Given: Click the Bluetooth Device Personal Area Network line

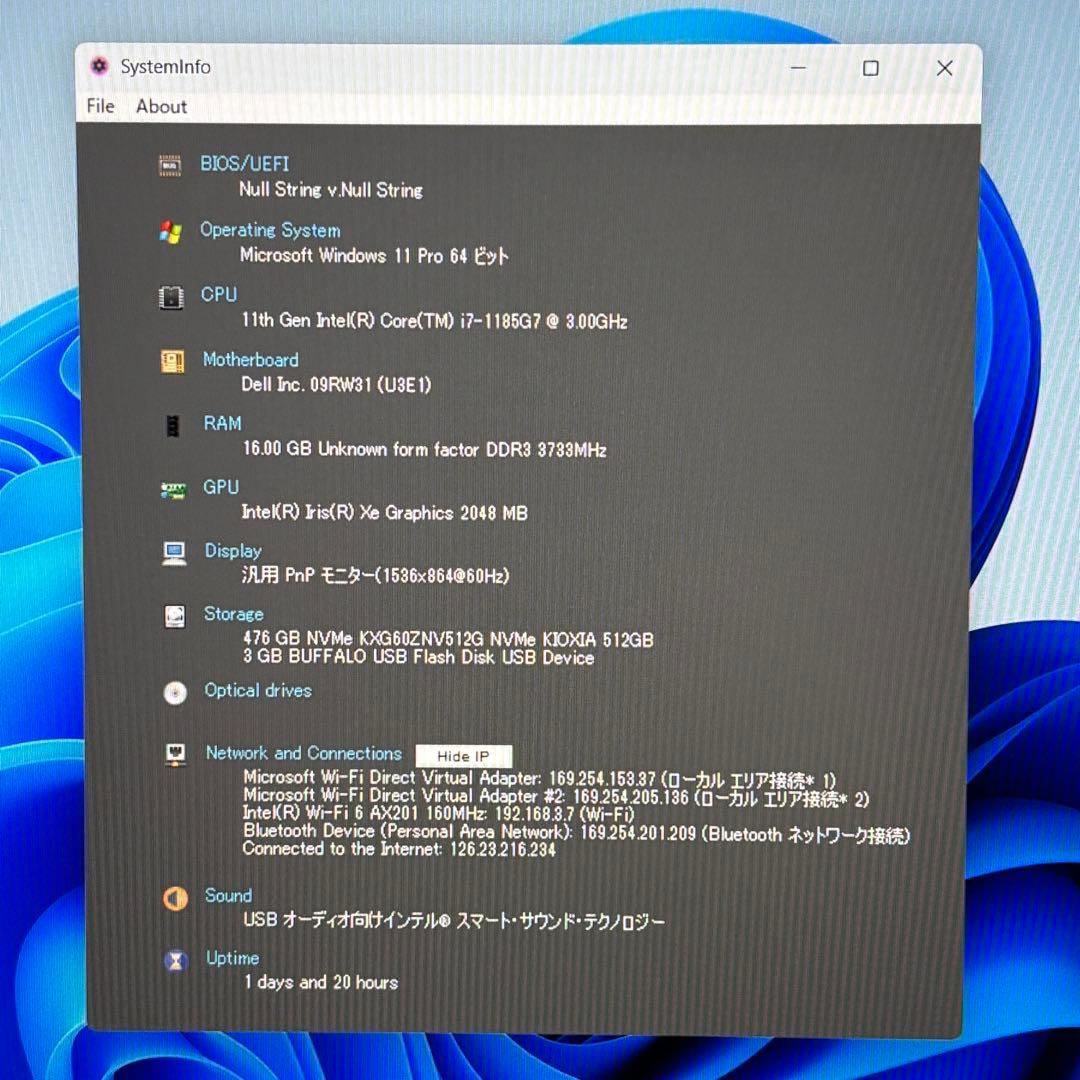Looking at the screenshot, I should point(577,833).
